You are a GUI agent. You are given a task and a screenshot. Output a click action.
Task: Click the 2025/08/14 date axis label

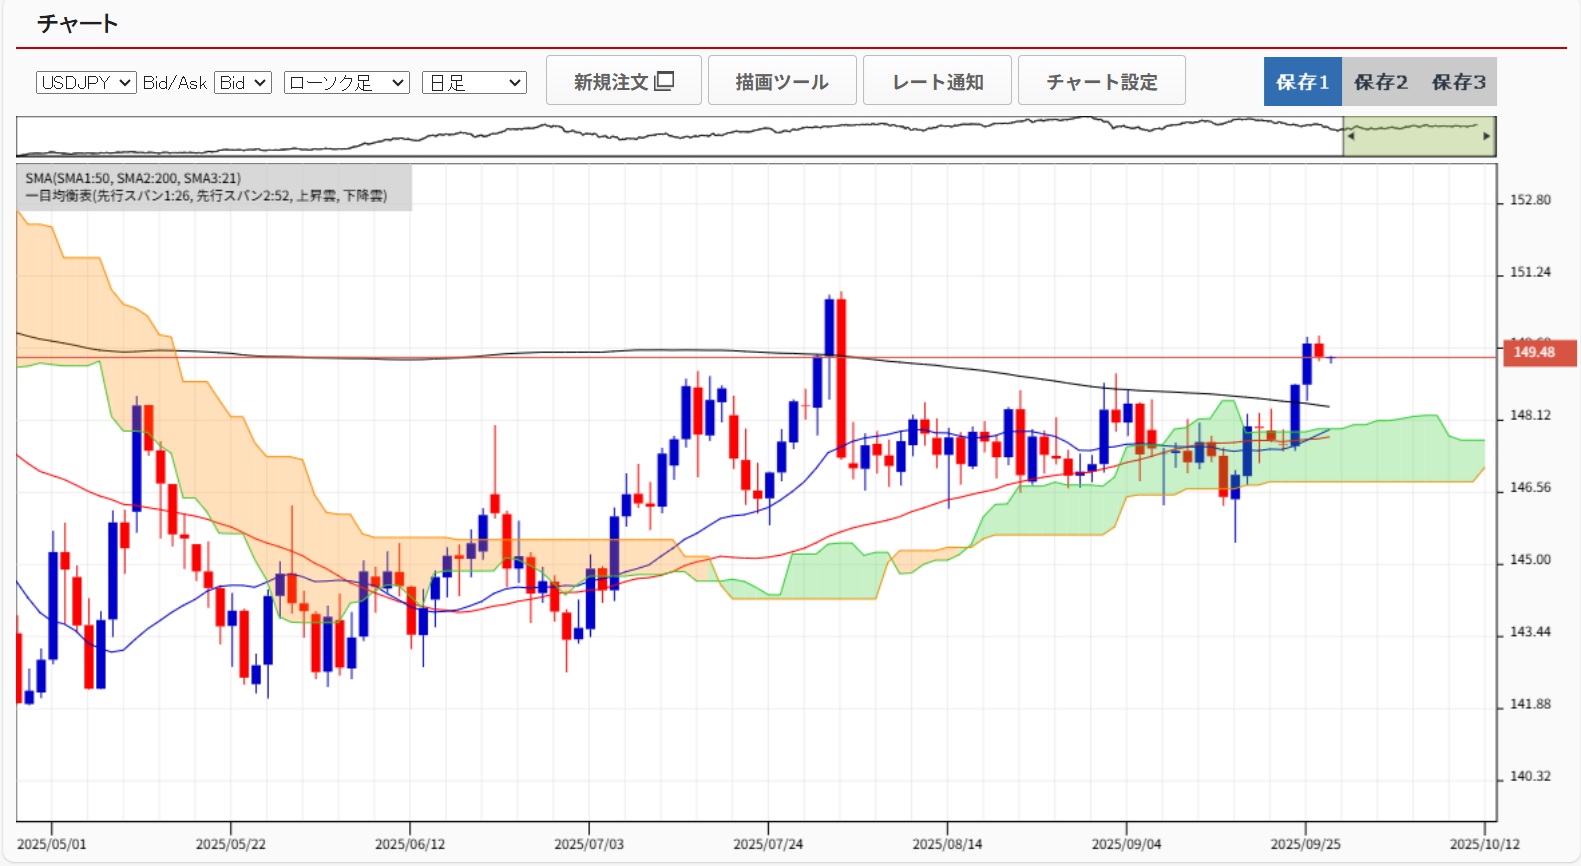947,844
